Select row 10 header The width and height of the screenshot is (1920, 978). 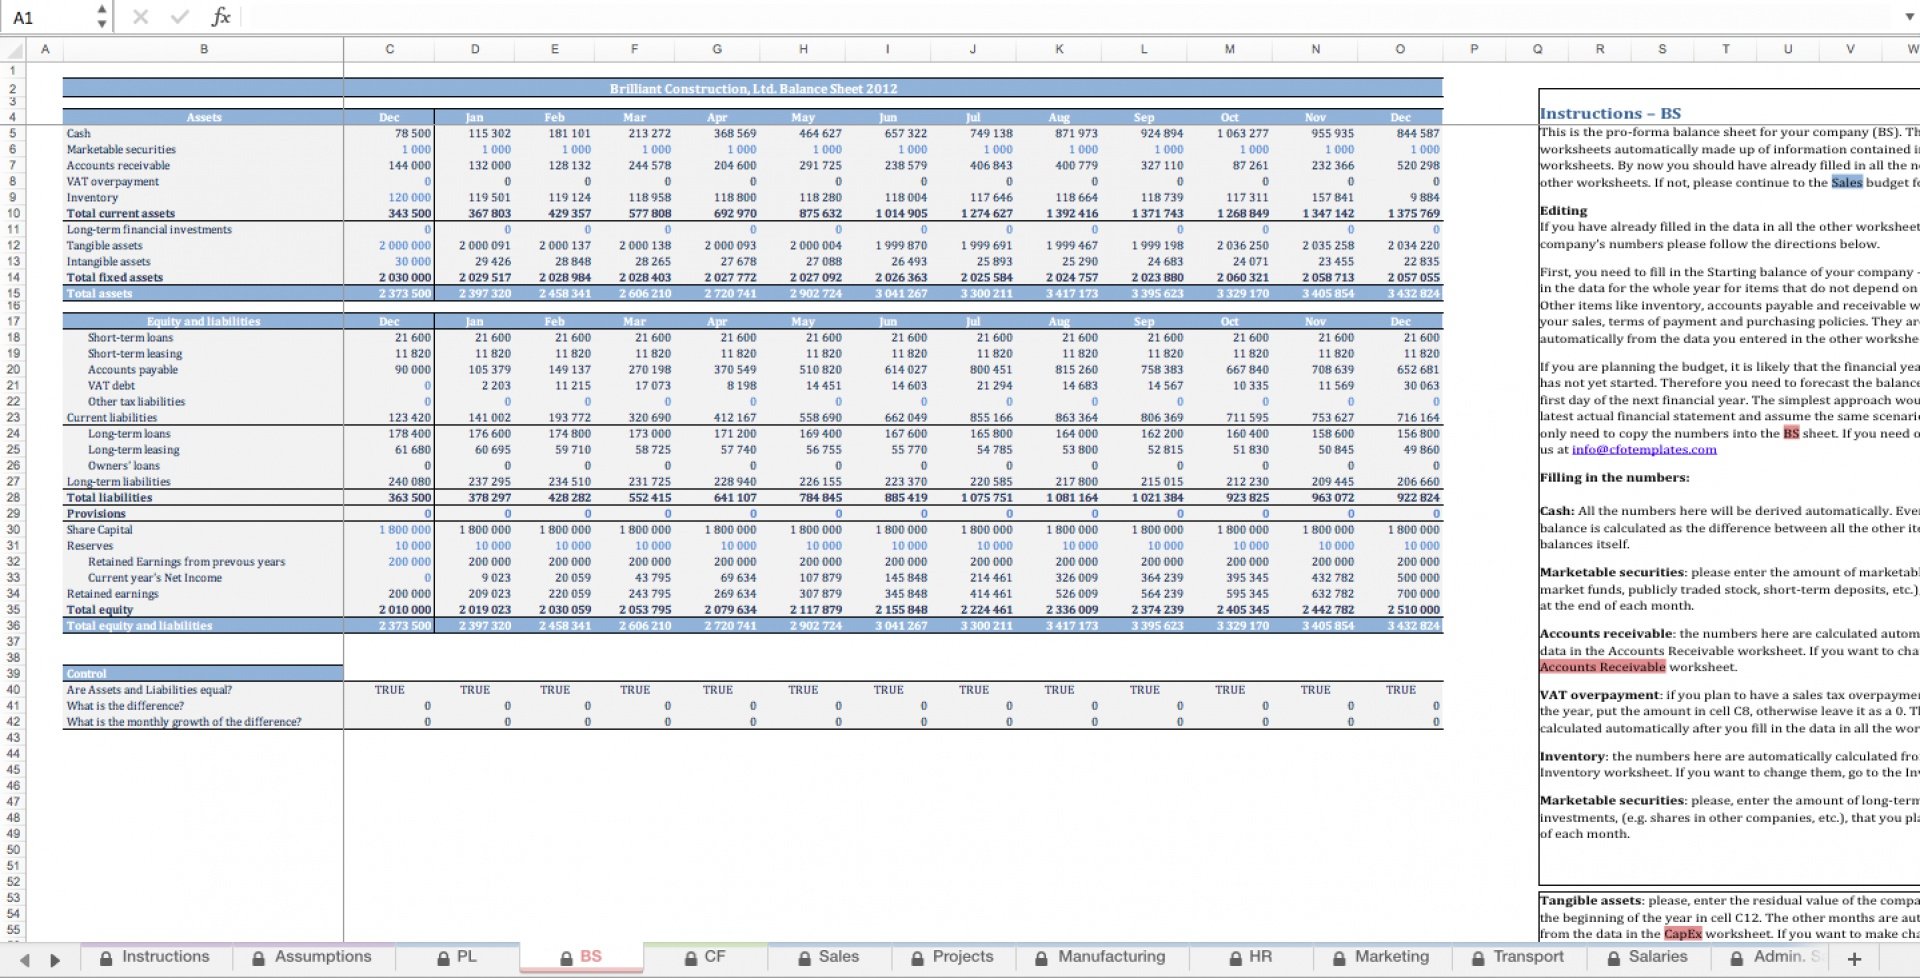13,213
